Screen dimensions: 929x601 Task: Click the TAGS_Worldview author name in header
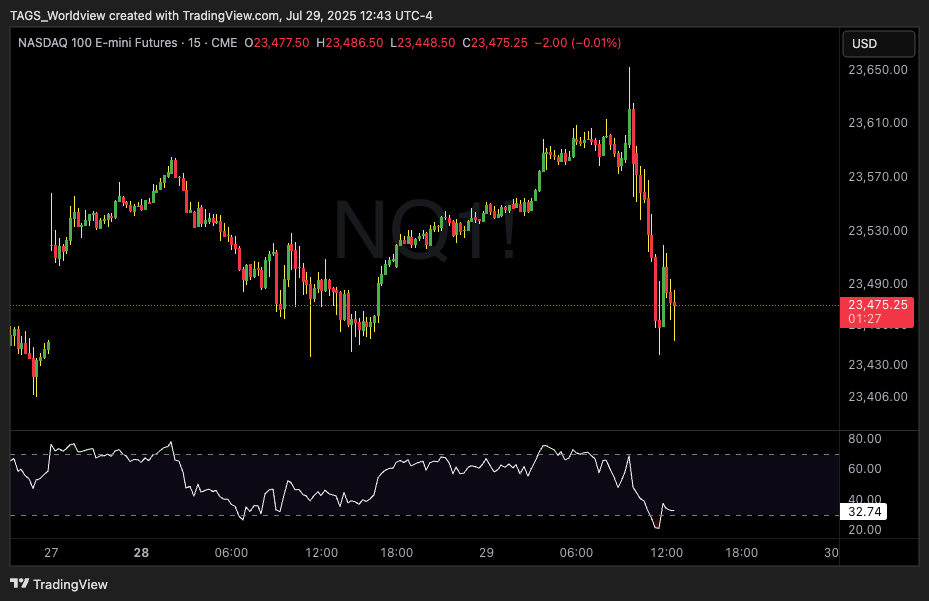coord(58,15)
